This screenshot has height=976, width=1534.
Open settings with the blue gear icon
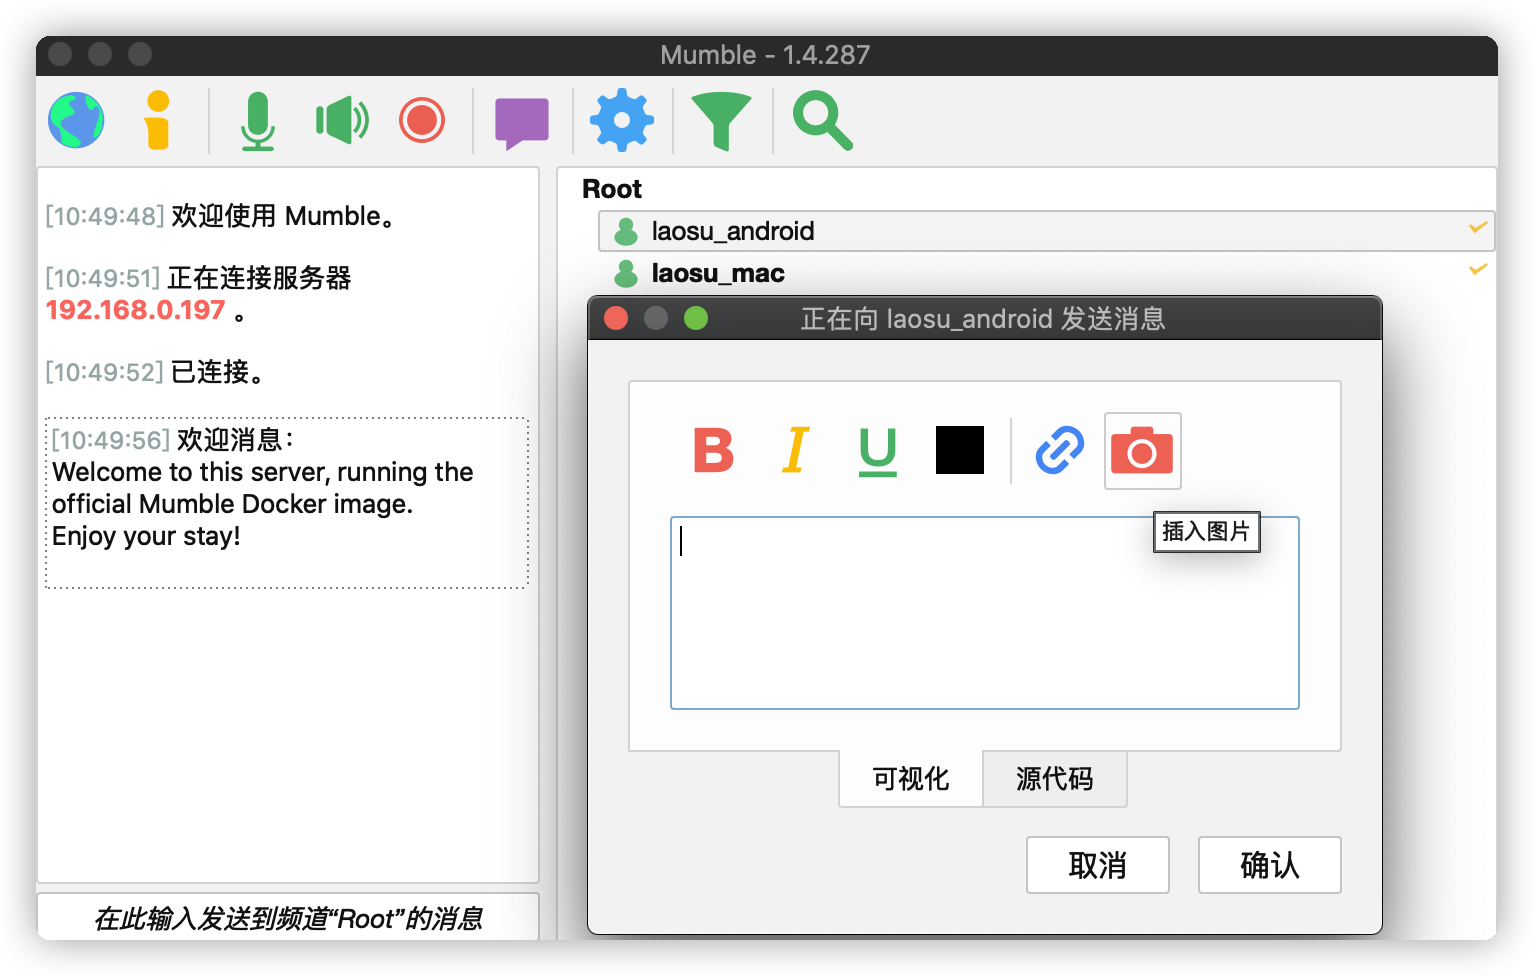point(622,120)
